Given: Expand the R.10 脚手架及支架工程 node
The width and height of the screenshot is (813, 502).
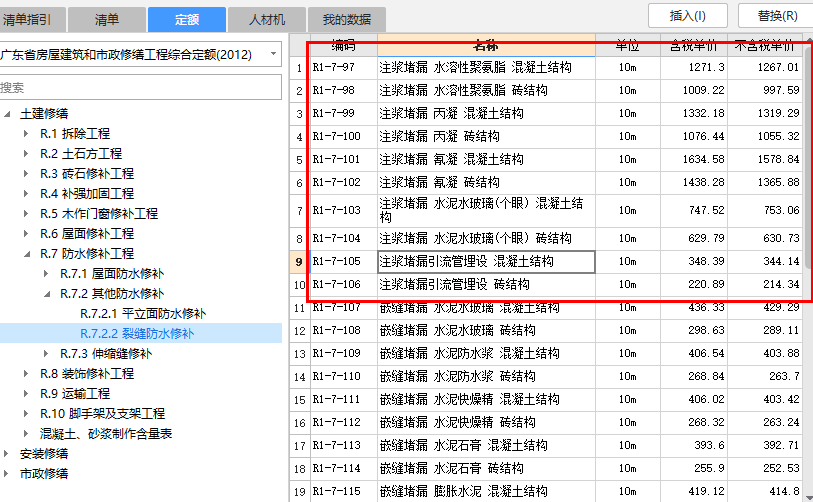Looking at the screenshot, I should pos(26,413).
